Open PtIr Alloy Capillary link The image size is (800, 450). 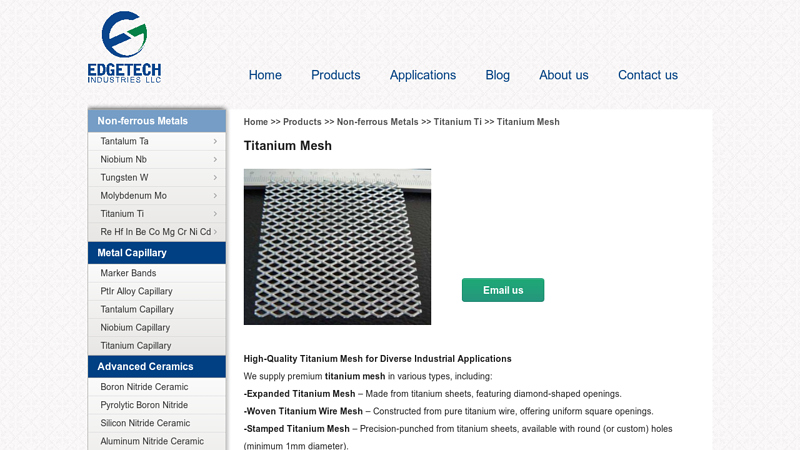(x=136, y=291)
